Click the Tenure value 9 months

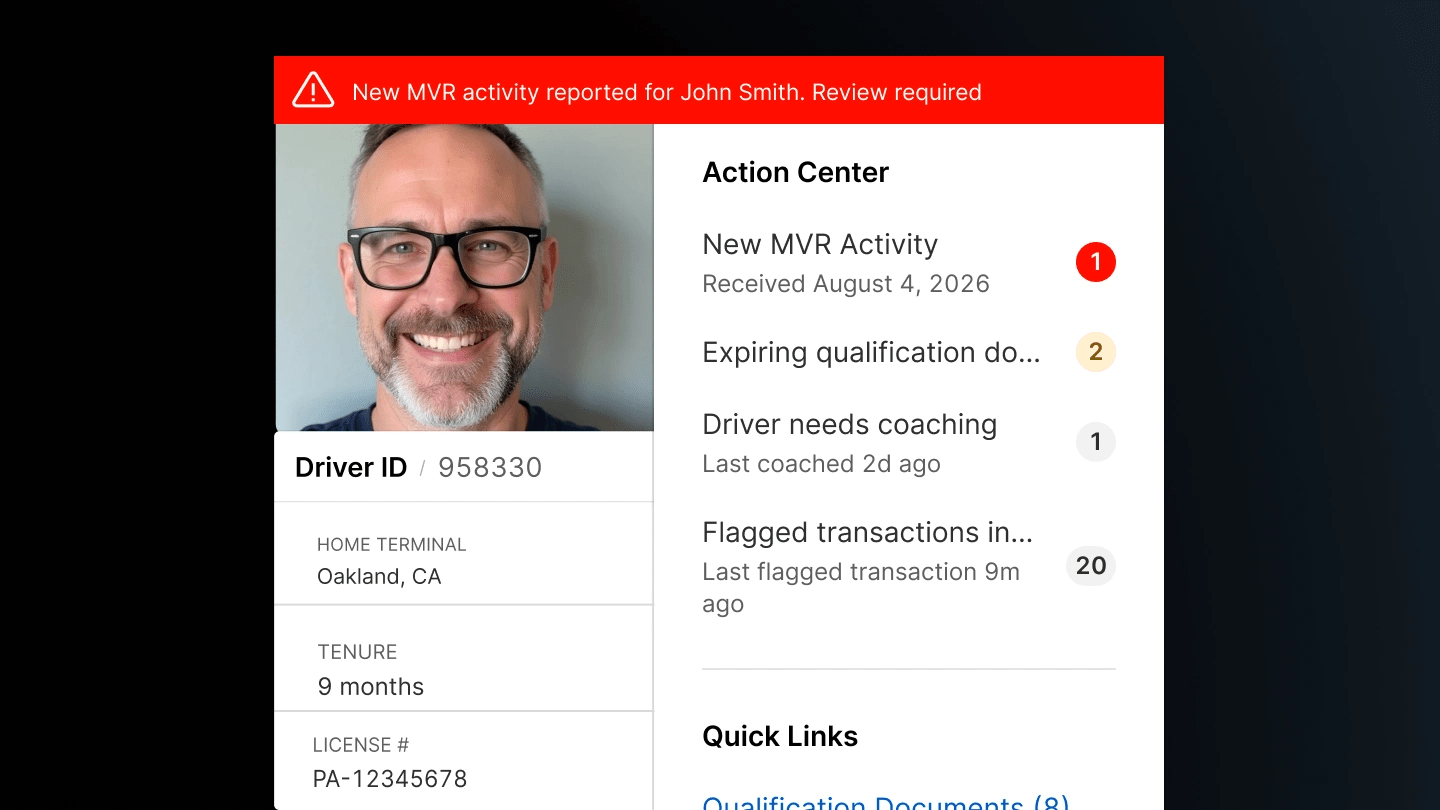click(371, 687)
